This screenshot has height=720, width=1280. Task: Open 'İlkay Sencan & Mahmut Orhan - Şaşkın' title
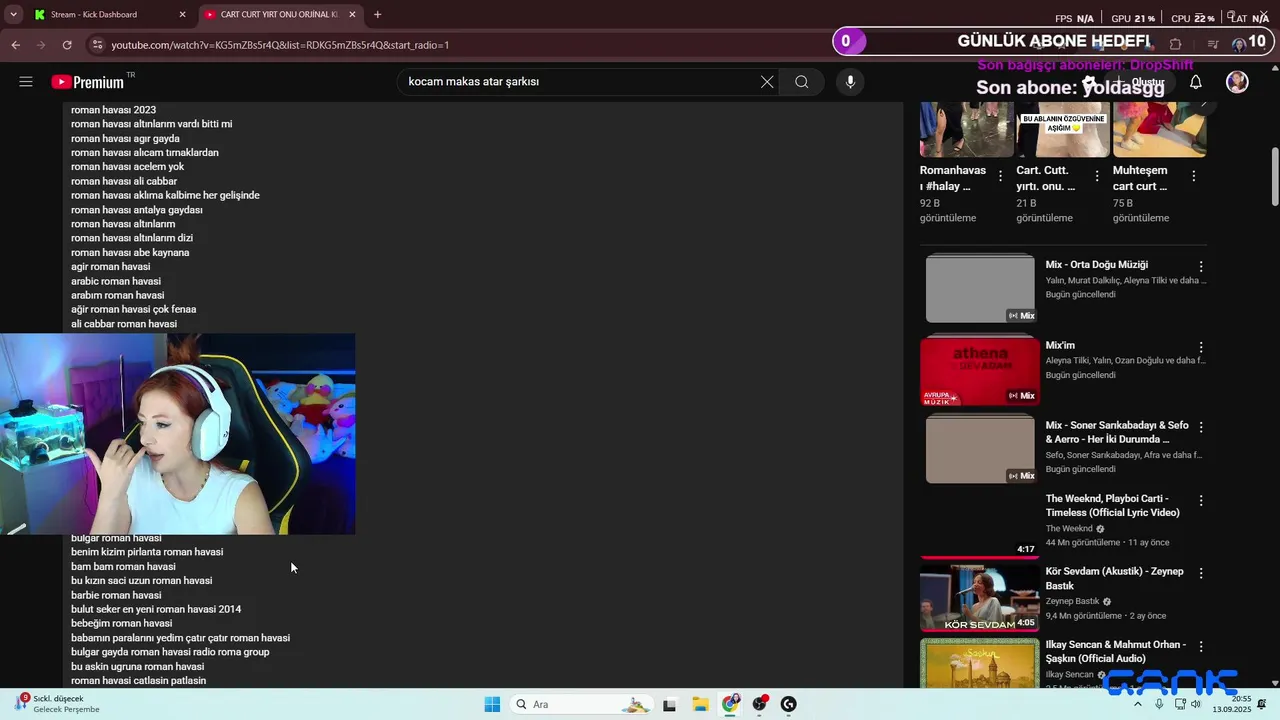coord(1116,652)
